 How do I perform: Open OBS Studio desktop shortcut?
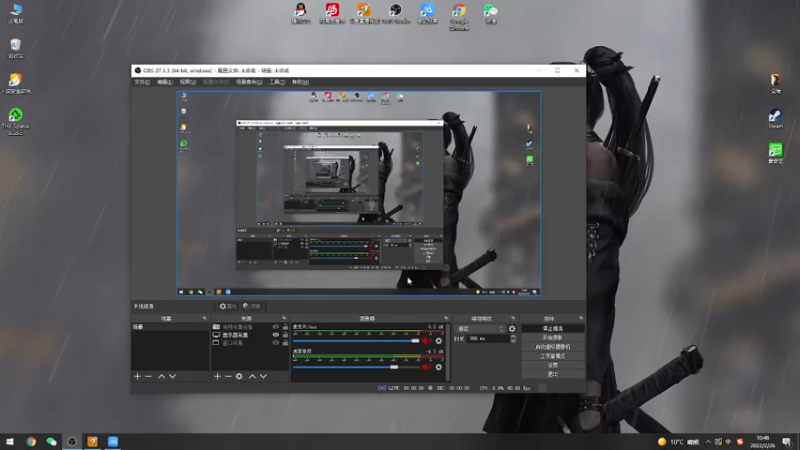(395, 14)
